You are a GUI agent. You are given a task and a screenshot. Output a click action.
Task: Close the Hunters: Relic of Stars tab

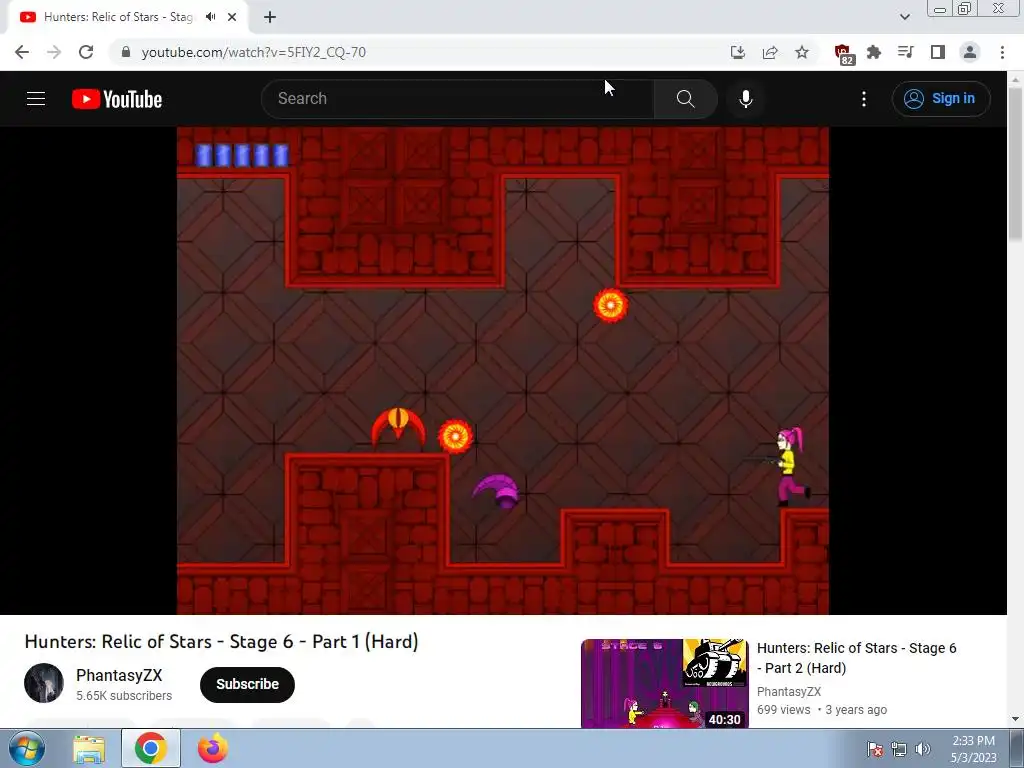click(x=232, y=17)
